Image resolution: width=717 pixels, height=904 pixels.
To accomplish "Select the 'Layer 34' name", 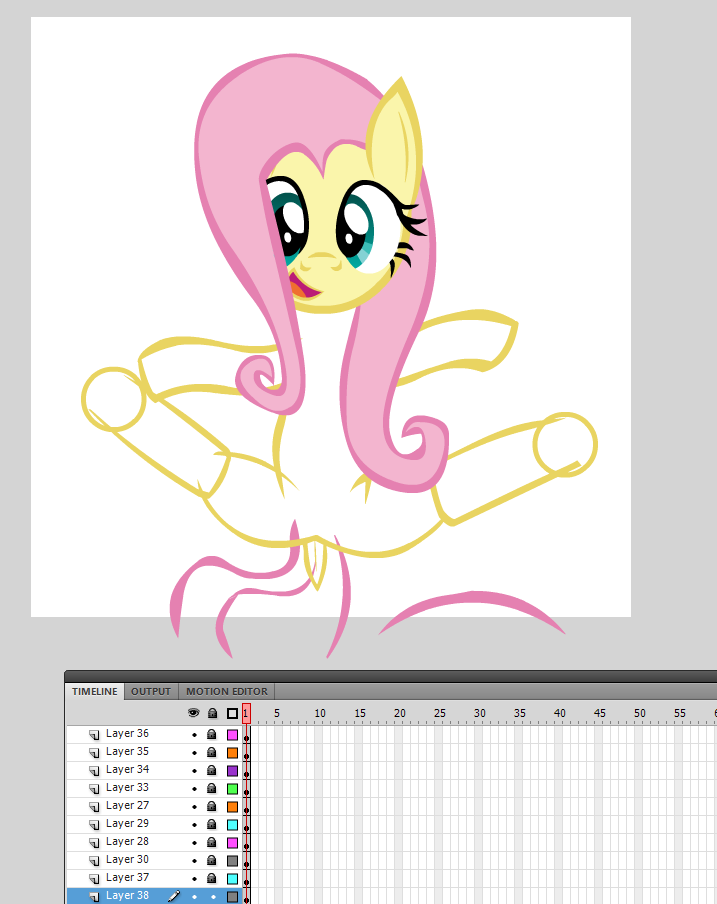I will click(127, 769).
